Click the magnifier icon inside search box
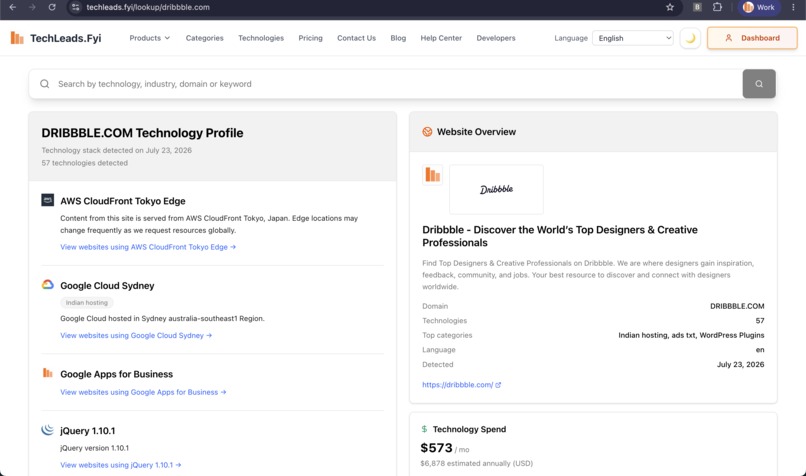 (45, 84)
